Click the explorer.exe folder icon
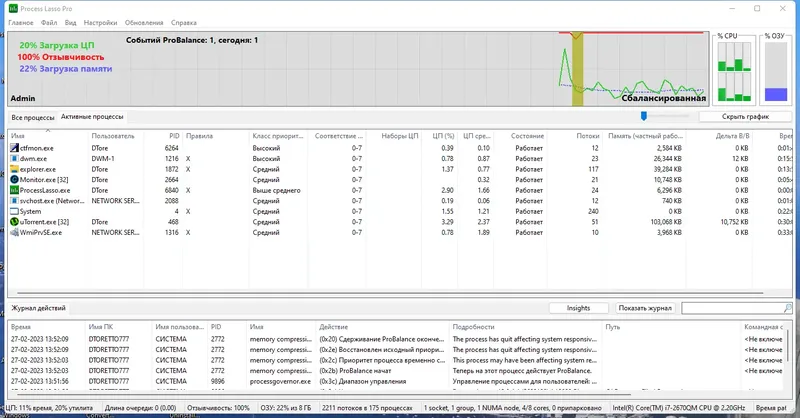Viewport: 800px width, 418px height. (14, 169)
